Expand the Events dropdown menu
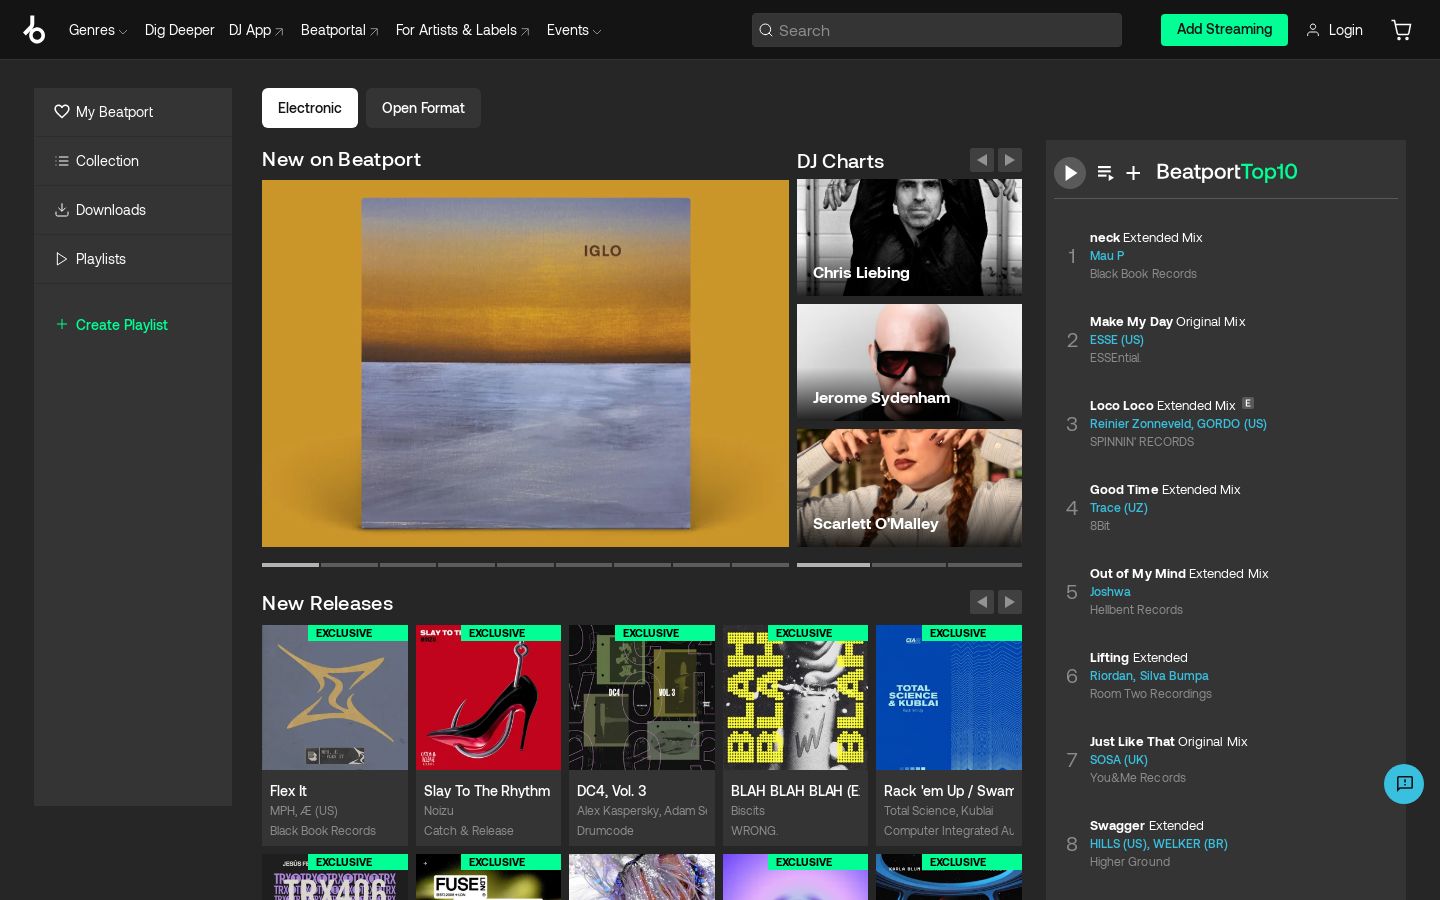The width and height of the screenshot is (1440, 900). (574, 30)
